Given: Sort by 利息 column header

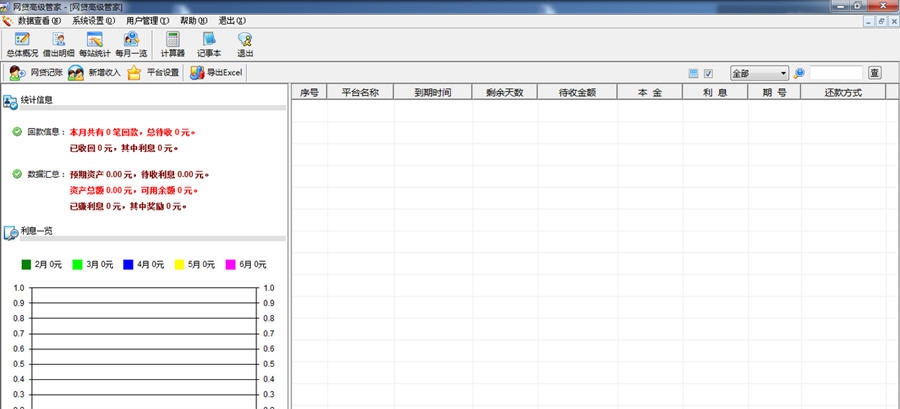Looking at the screenshot, I should coord(715,92).
